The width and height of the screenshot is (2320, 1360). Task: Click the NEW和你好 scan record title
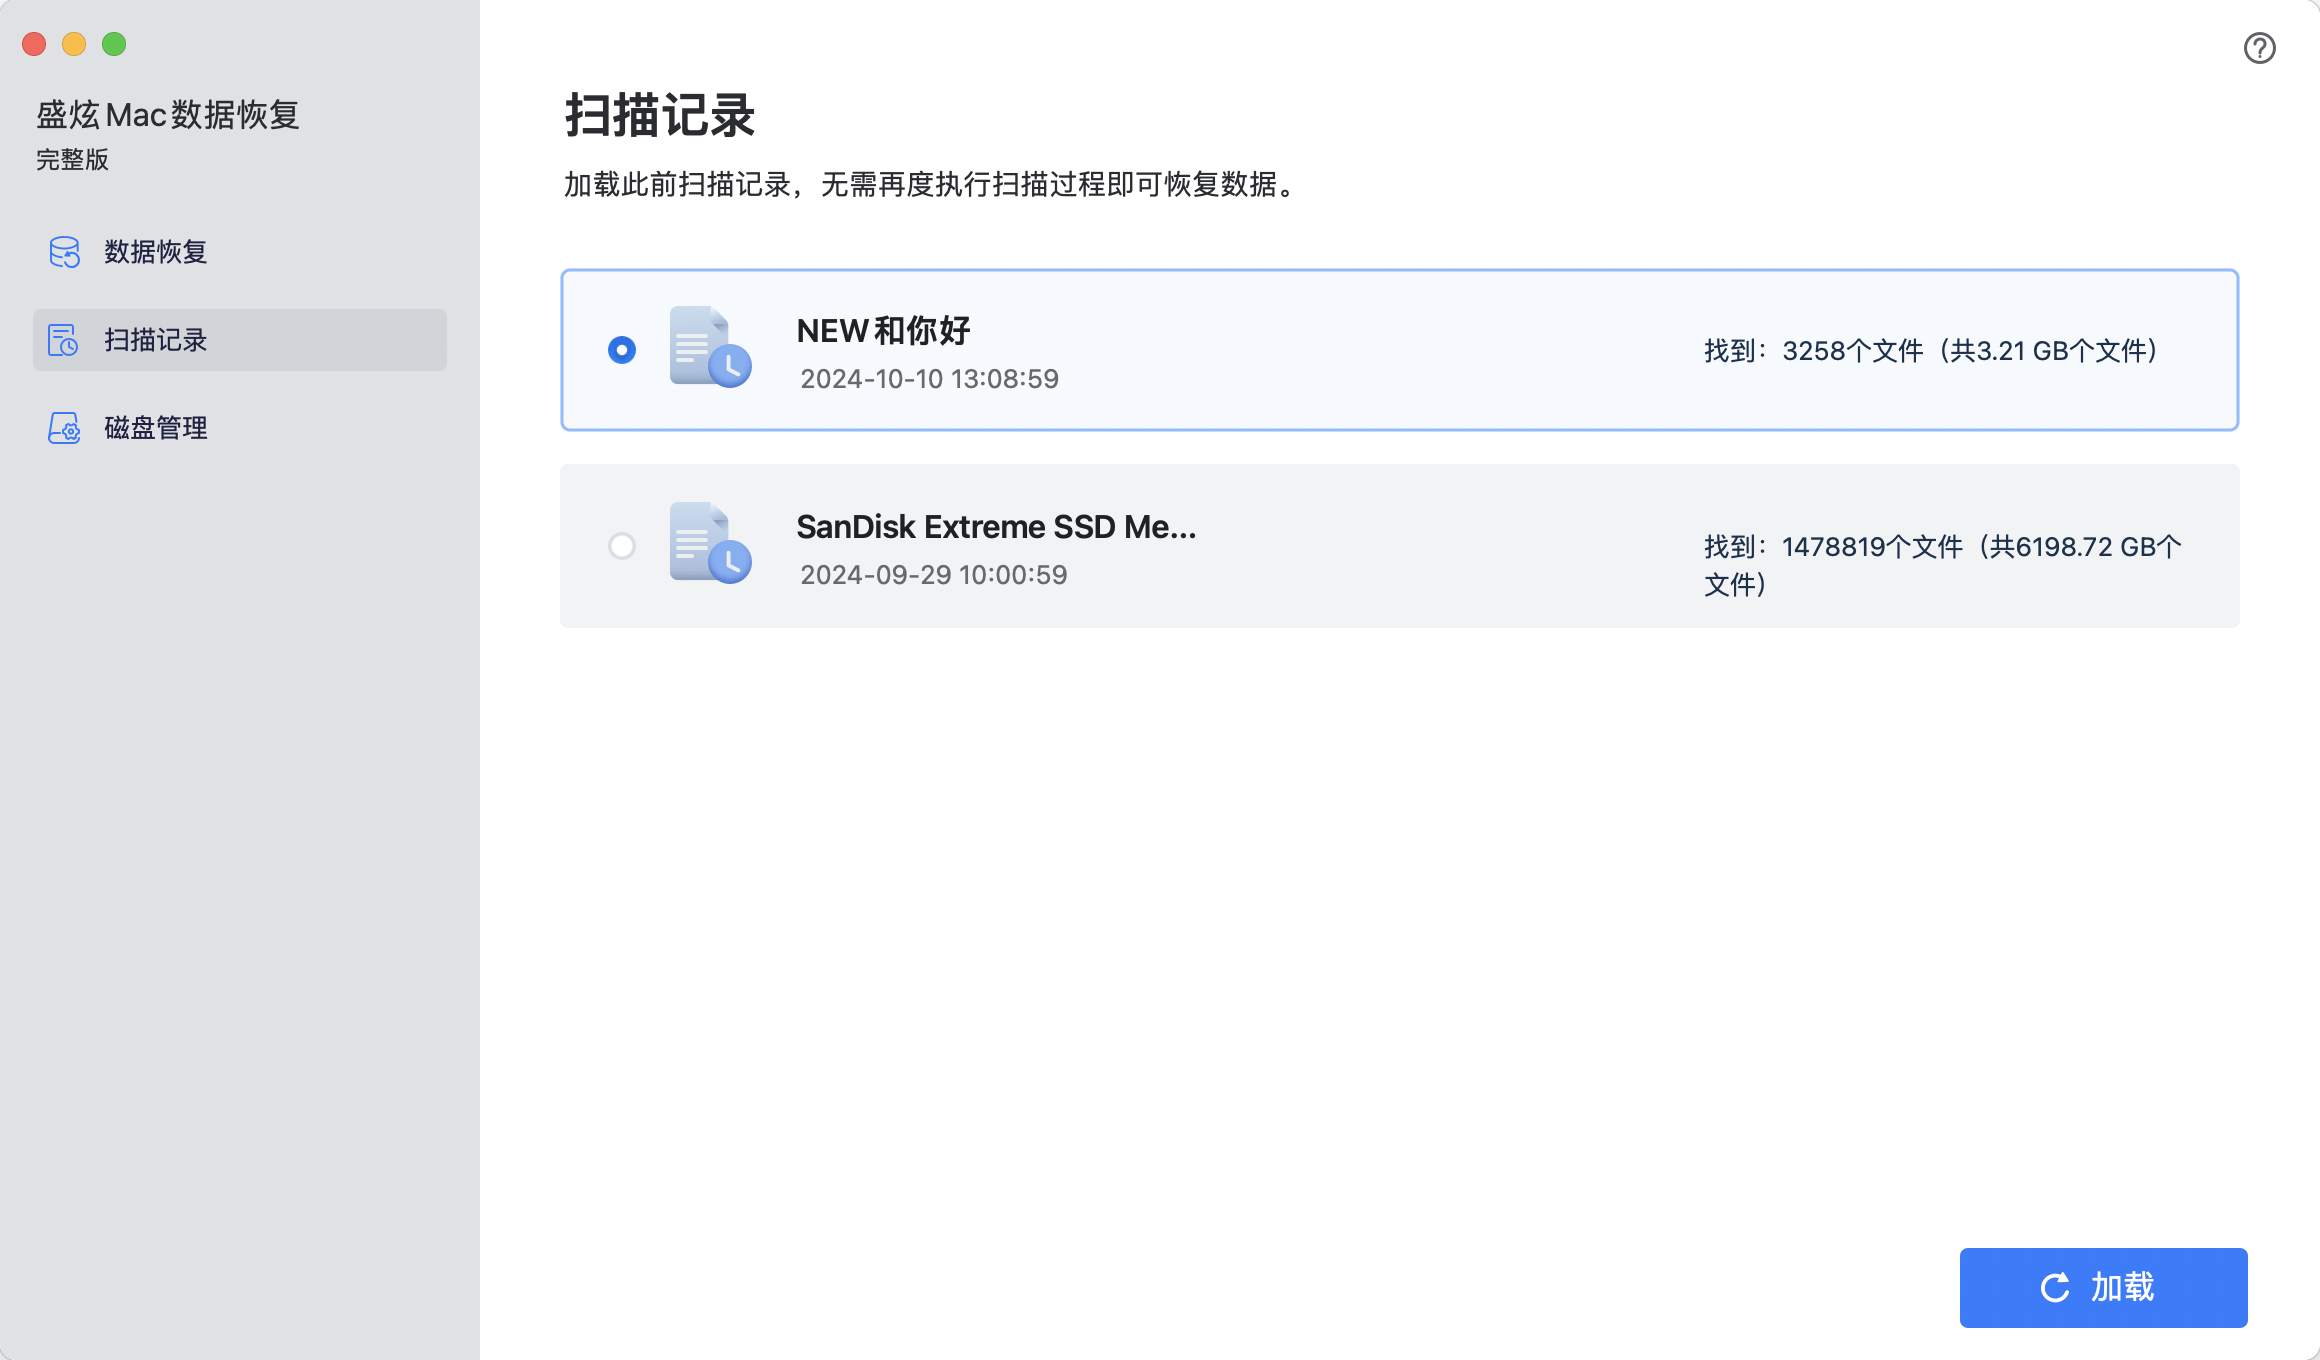883,331
